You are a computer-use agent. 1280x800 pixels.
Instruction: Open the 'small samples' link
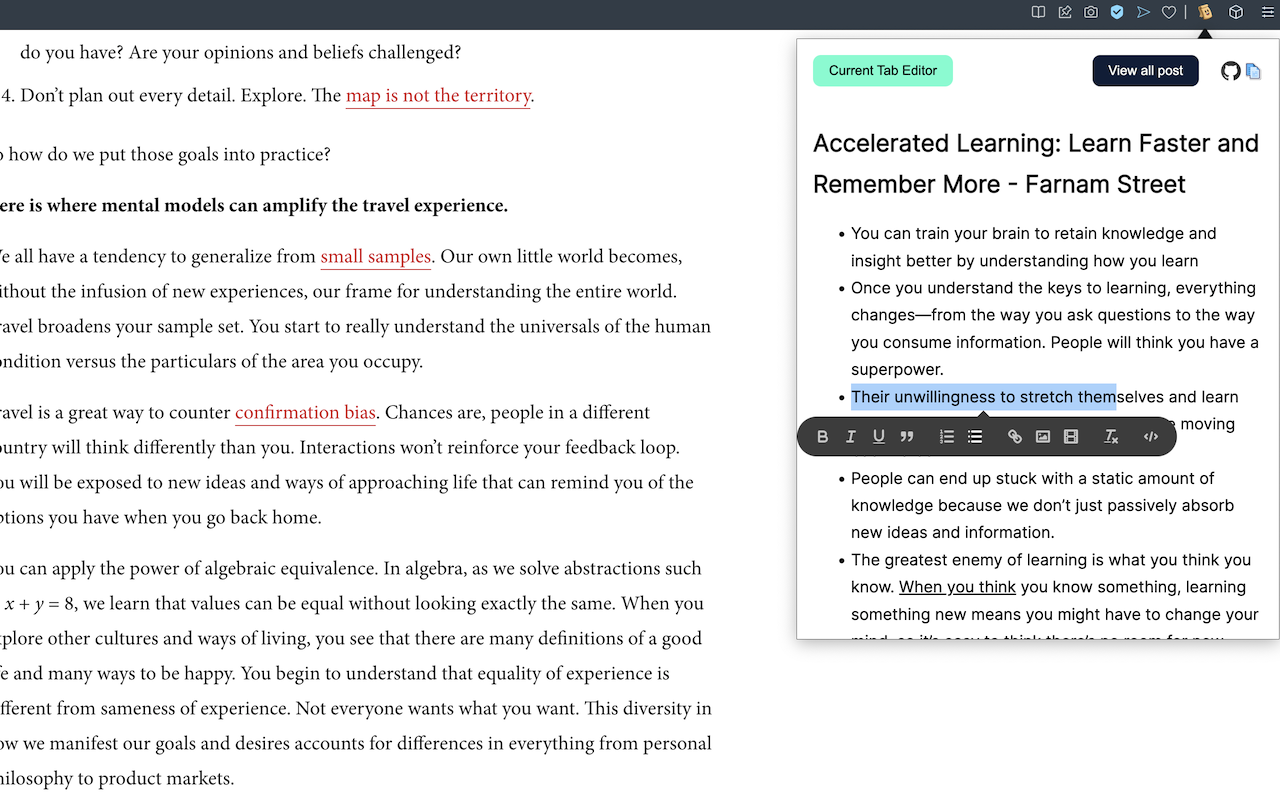tap(375, 257)
